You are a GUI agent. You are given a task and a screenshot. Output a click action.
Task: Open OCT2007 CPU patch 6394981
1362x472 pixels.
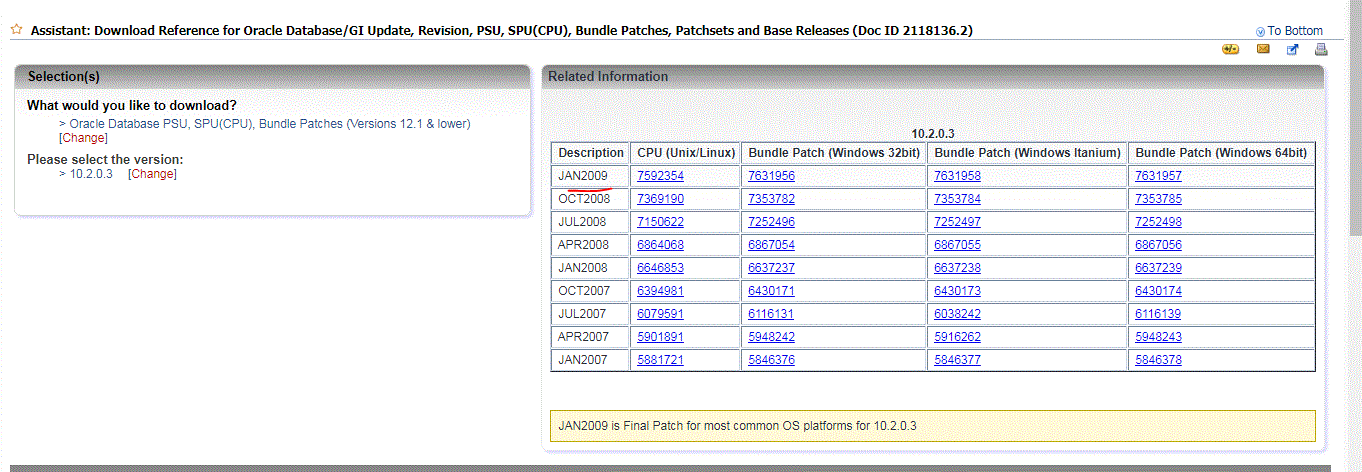(x=660, y=291)
